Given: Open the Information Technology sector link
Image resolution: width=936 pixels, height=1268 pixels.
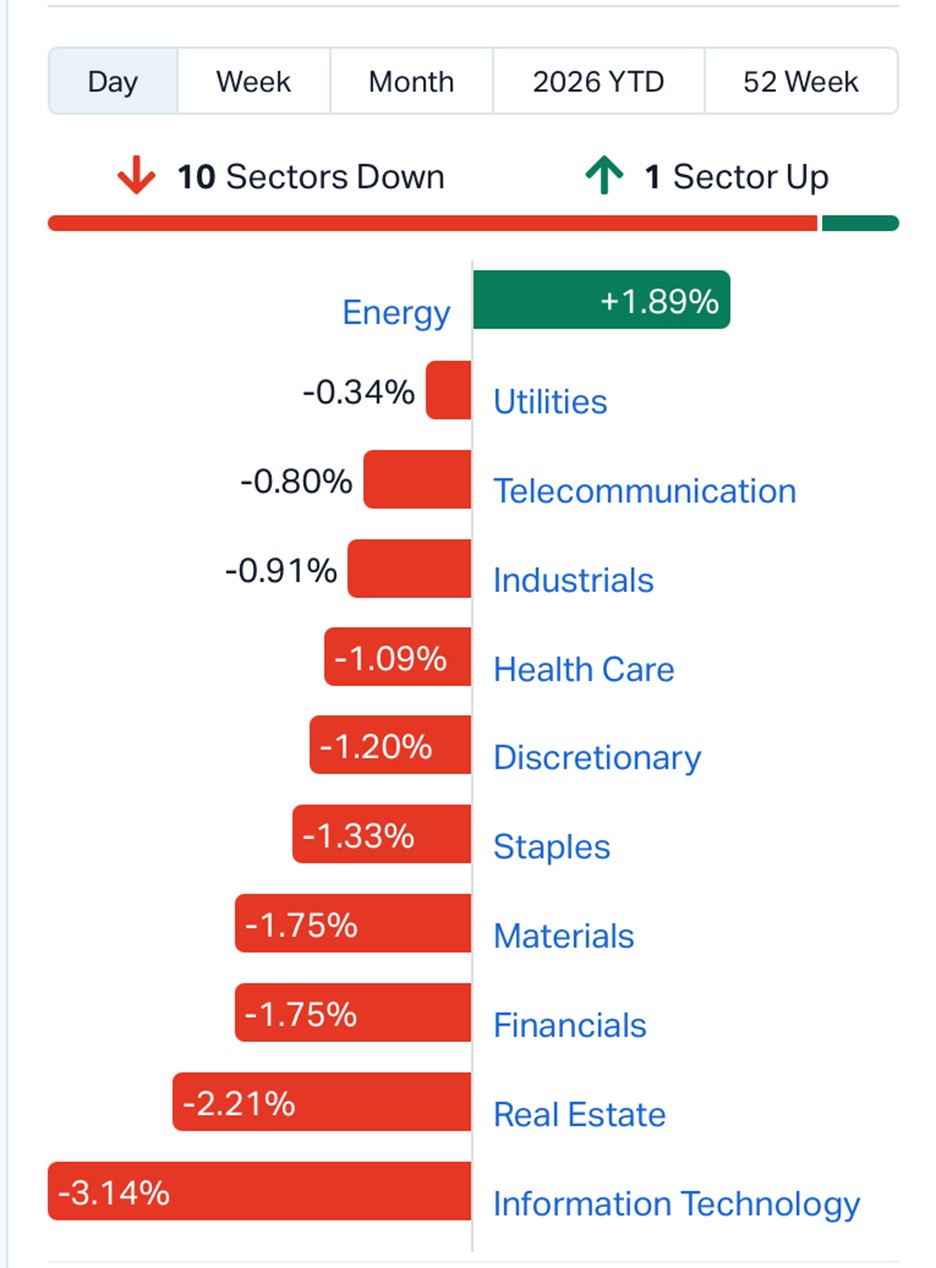Looking at the screenshot, I should tap(676, 1203).
